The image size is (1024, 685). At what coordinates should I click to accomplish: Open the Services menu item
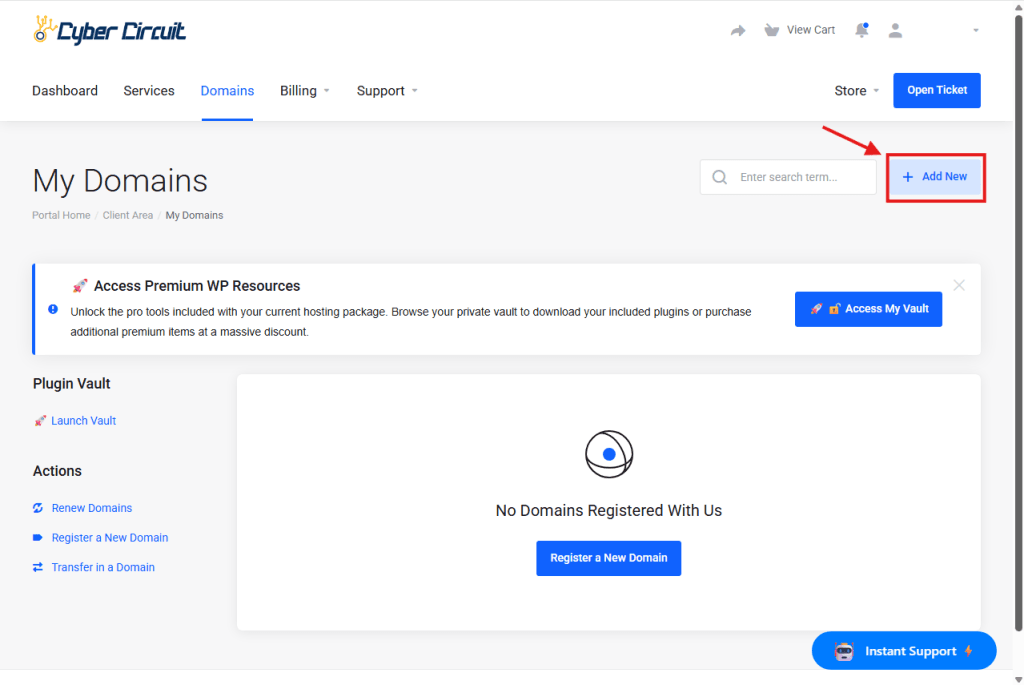coord(149,91)
